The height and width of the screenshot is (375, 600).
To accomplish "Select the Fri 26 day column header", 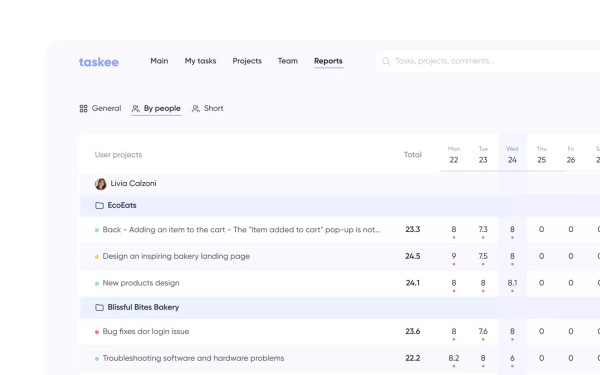I will (571, 155).
